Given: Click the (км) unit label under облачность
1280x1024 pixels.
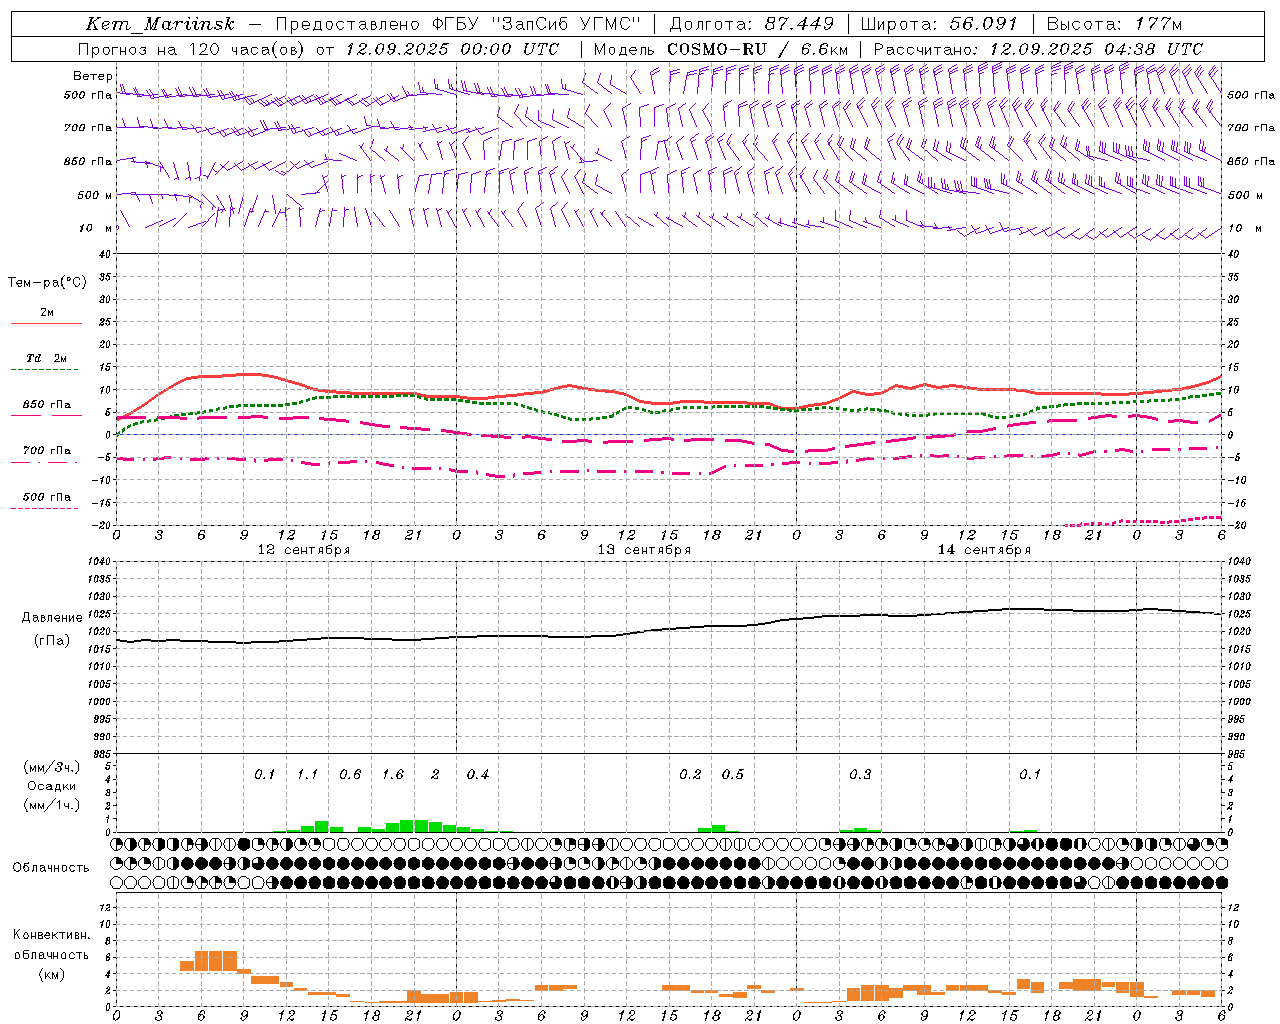Looking at the screenshot, I should (51, 973).
